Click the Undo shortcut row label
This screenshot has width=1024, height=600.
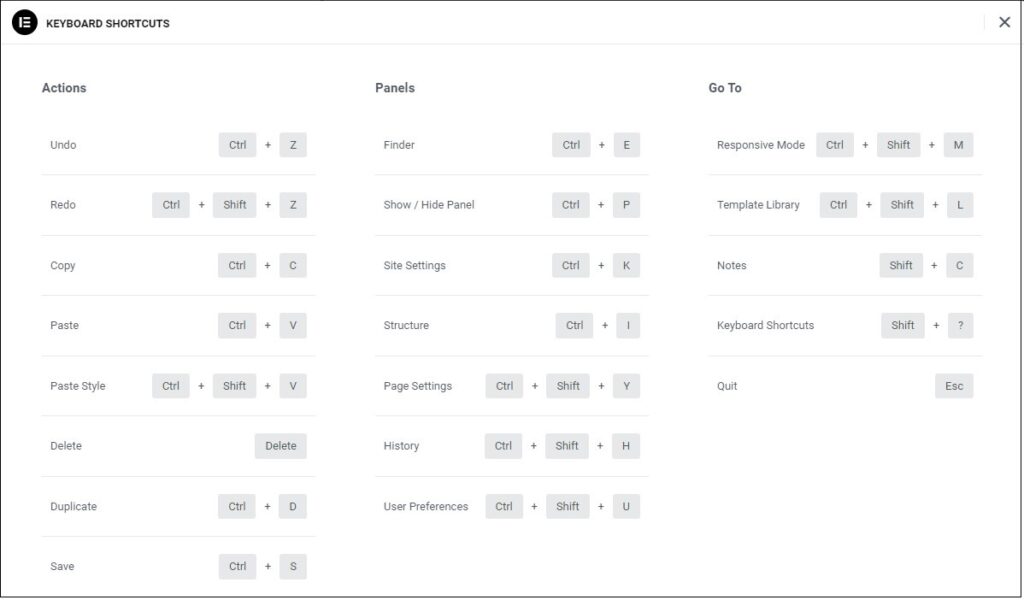pos(62,144)
